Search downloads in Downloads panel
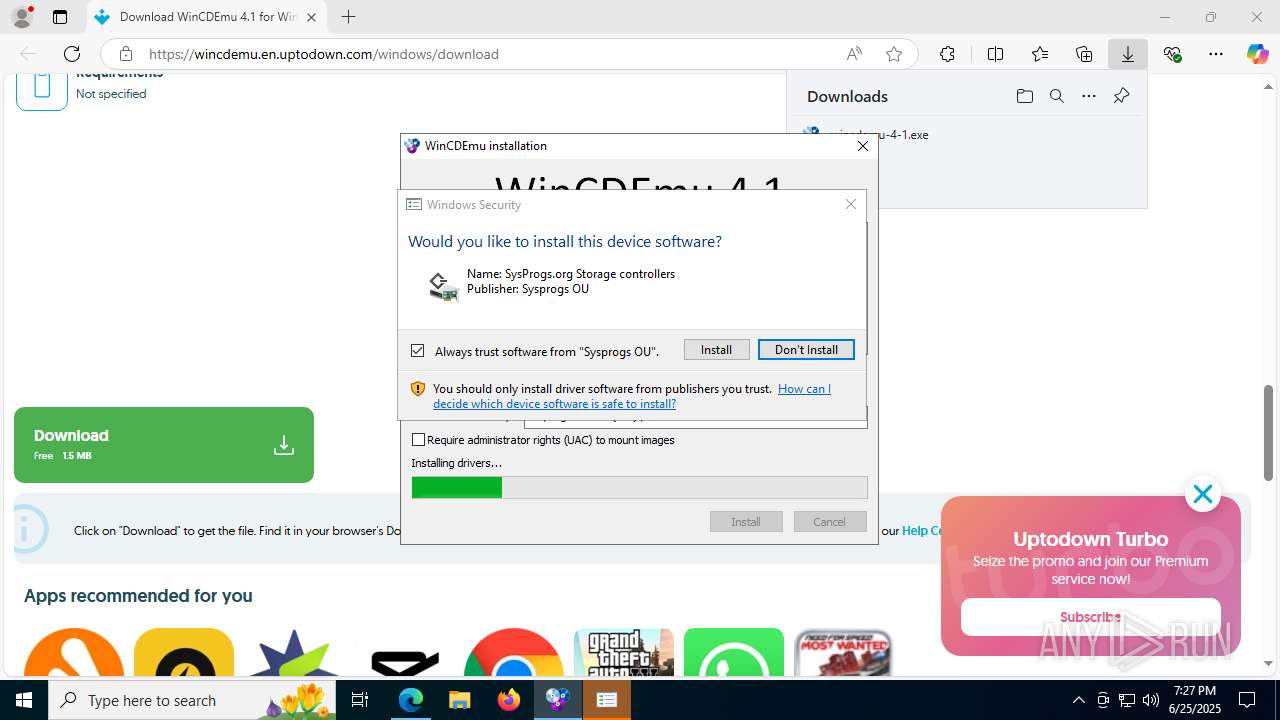 tap(1056, 96)
